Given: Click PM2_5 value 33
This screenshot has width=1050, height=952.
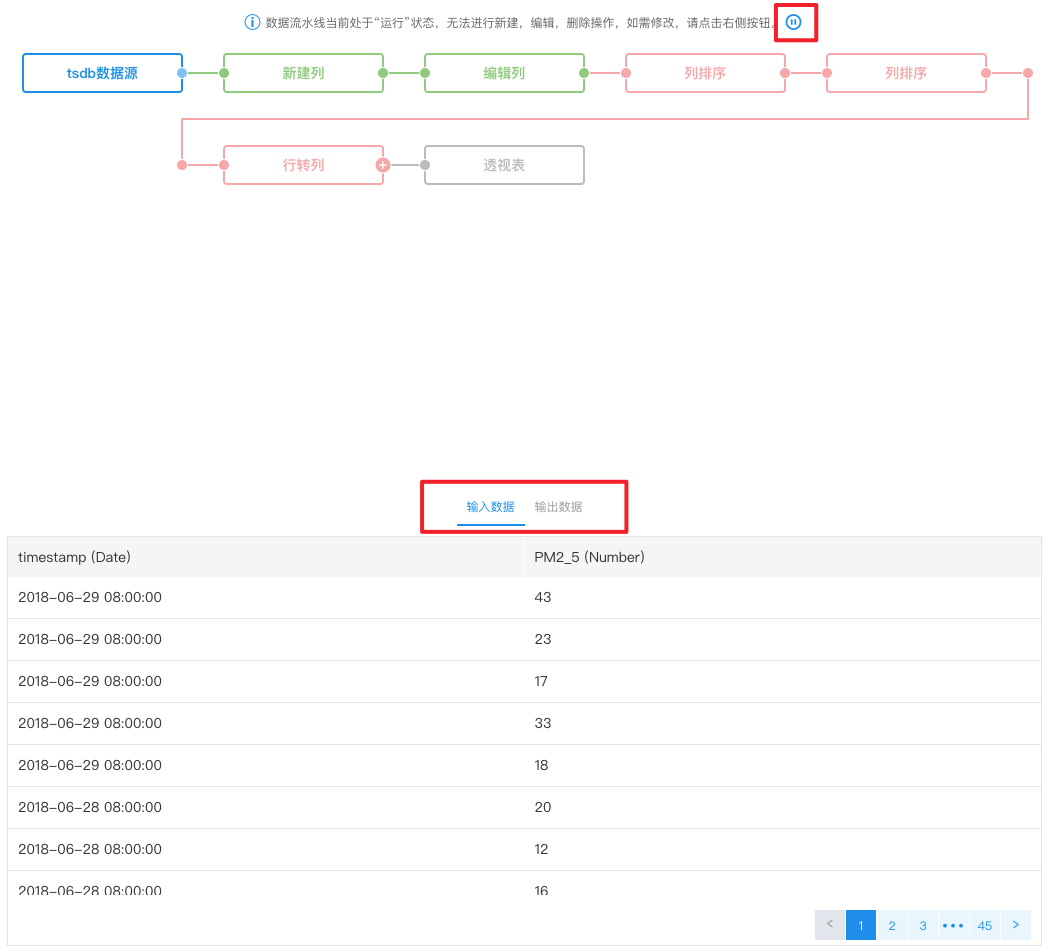Looking at the screenshot, I should (542, 723).
